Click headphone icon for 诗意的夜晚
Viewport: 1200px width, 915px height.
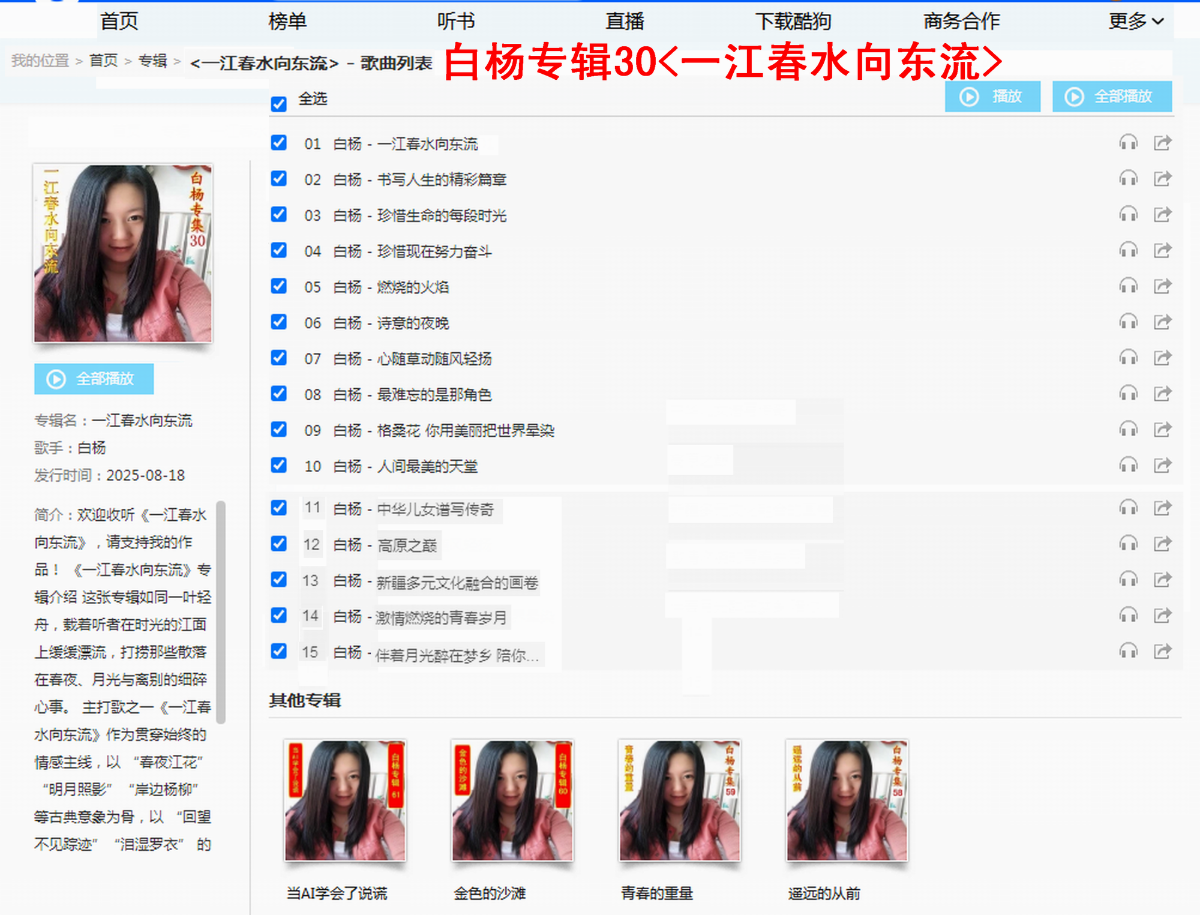1129,322
